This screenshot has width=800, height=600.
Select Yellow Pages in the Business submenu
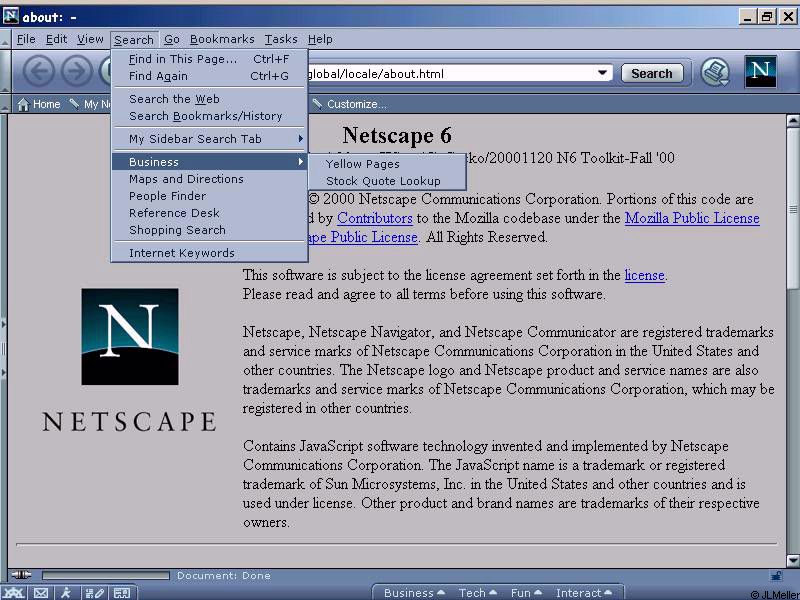[387, 164]
